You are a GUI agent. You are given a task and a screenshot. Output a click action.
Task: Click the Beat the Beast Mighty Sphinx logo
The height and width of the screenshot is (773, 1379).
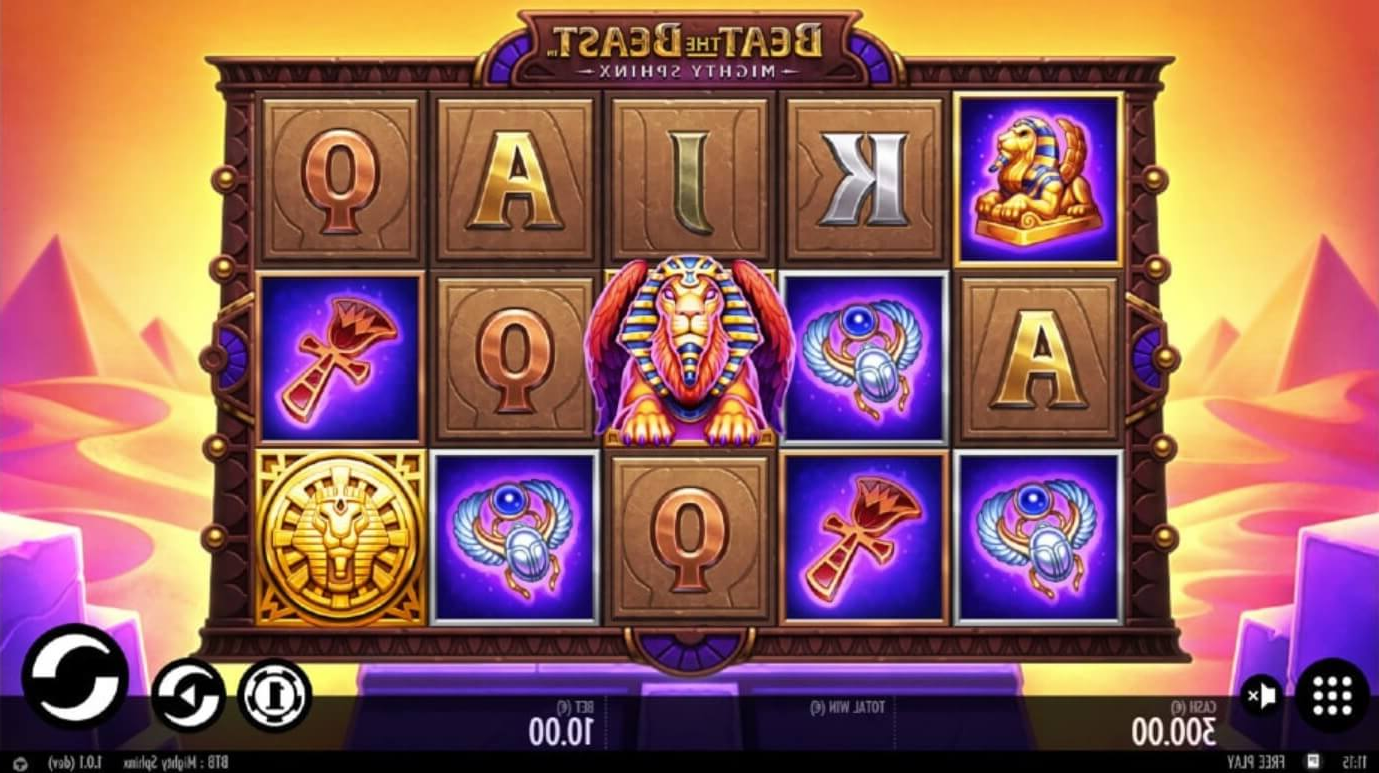[x=689, y=47]
